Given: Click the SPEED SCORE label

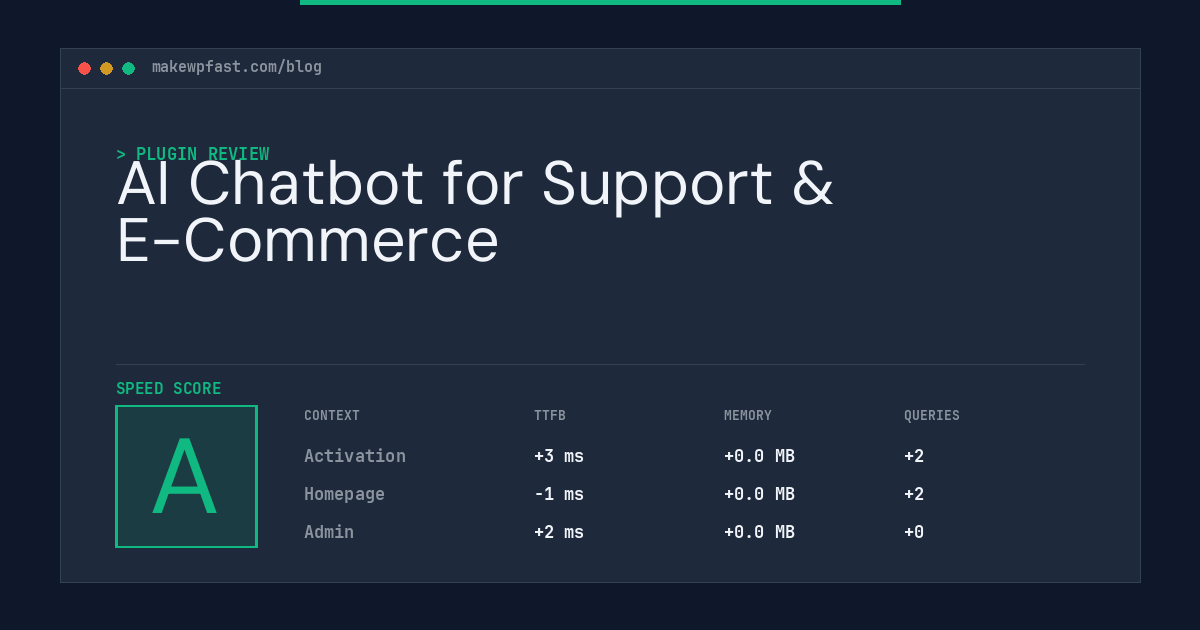Looking at the screenshot, I should pyautogui.click(x=169, y=388).
